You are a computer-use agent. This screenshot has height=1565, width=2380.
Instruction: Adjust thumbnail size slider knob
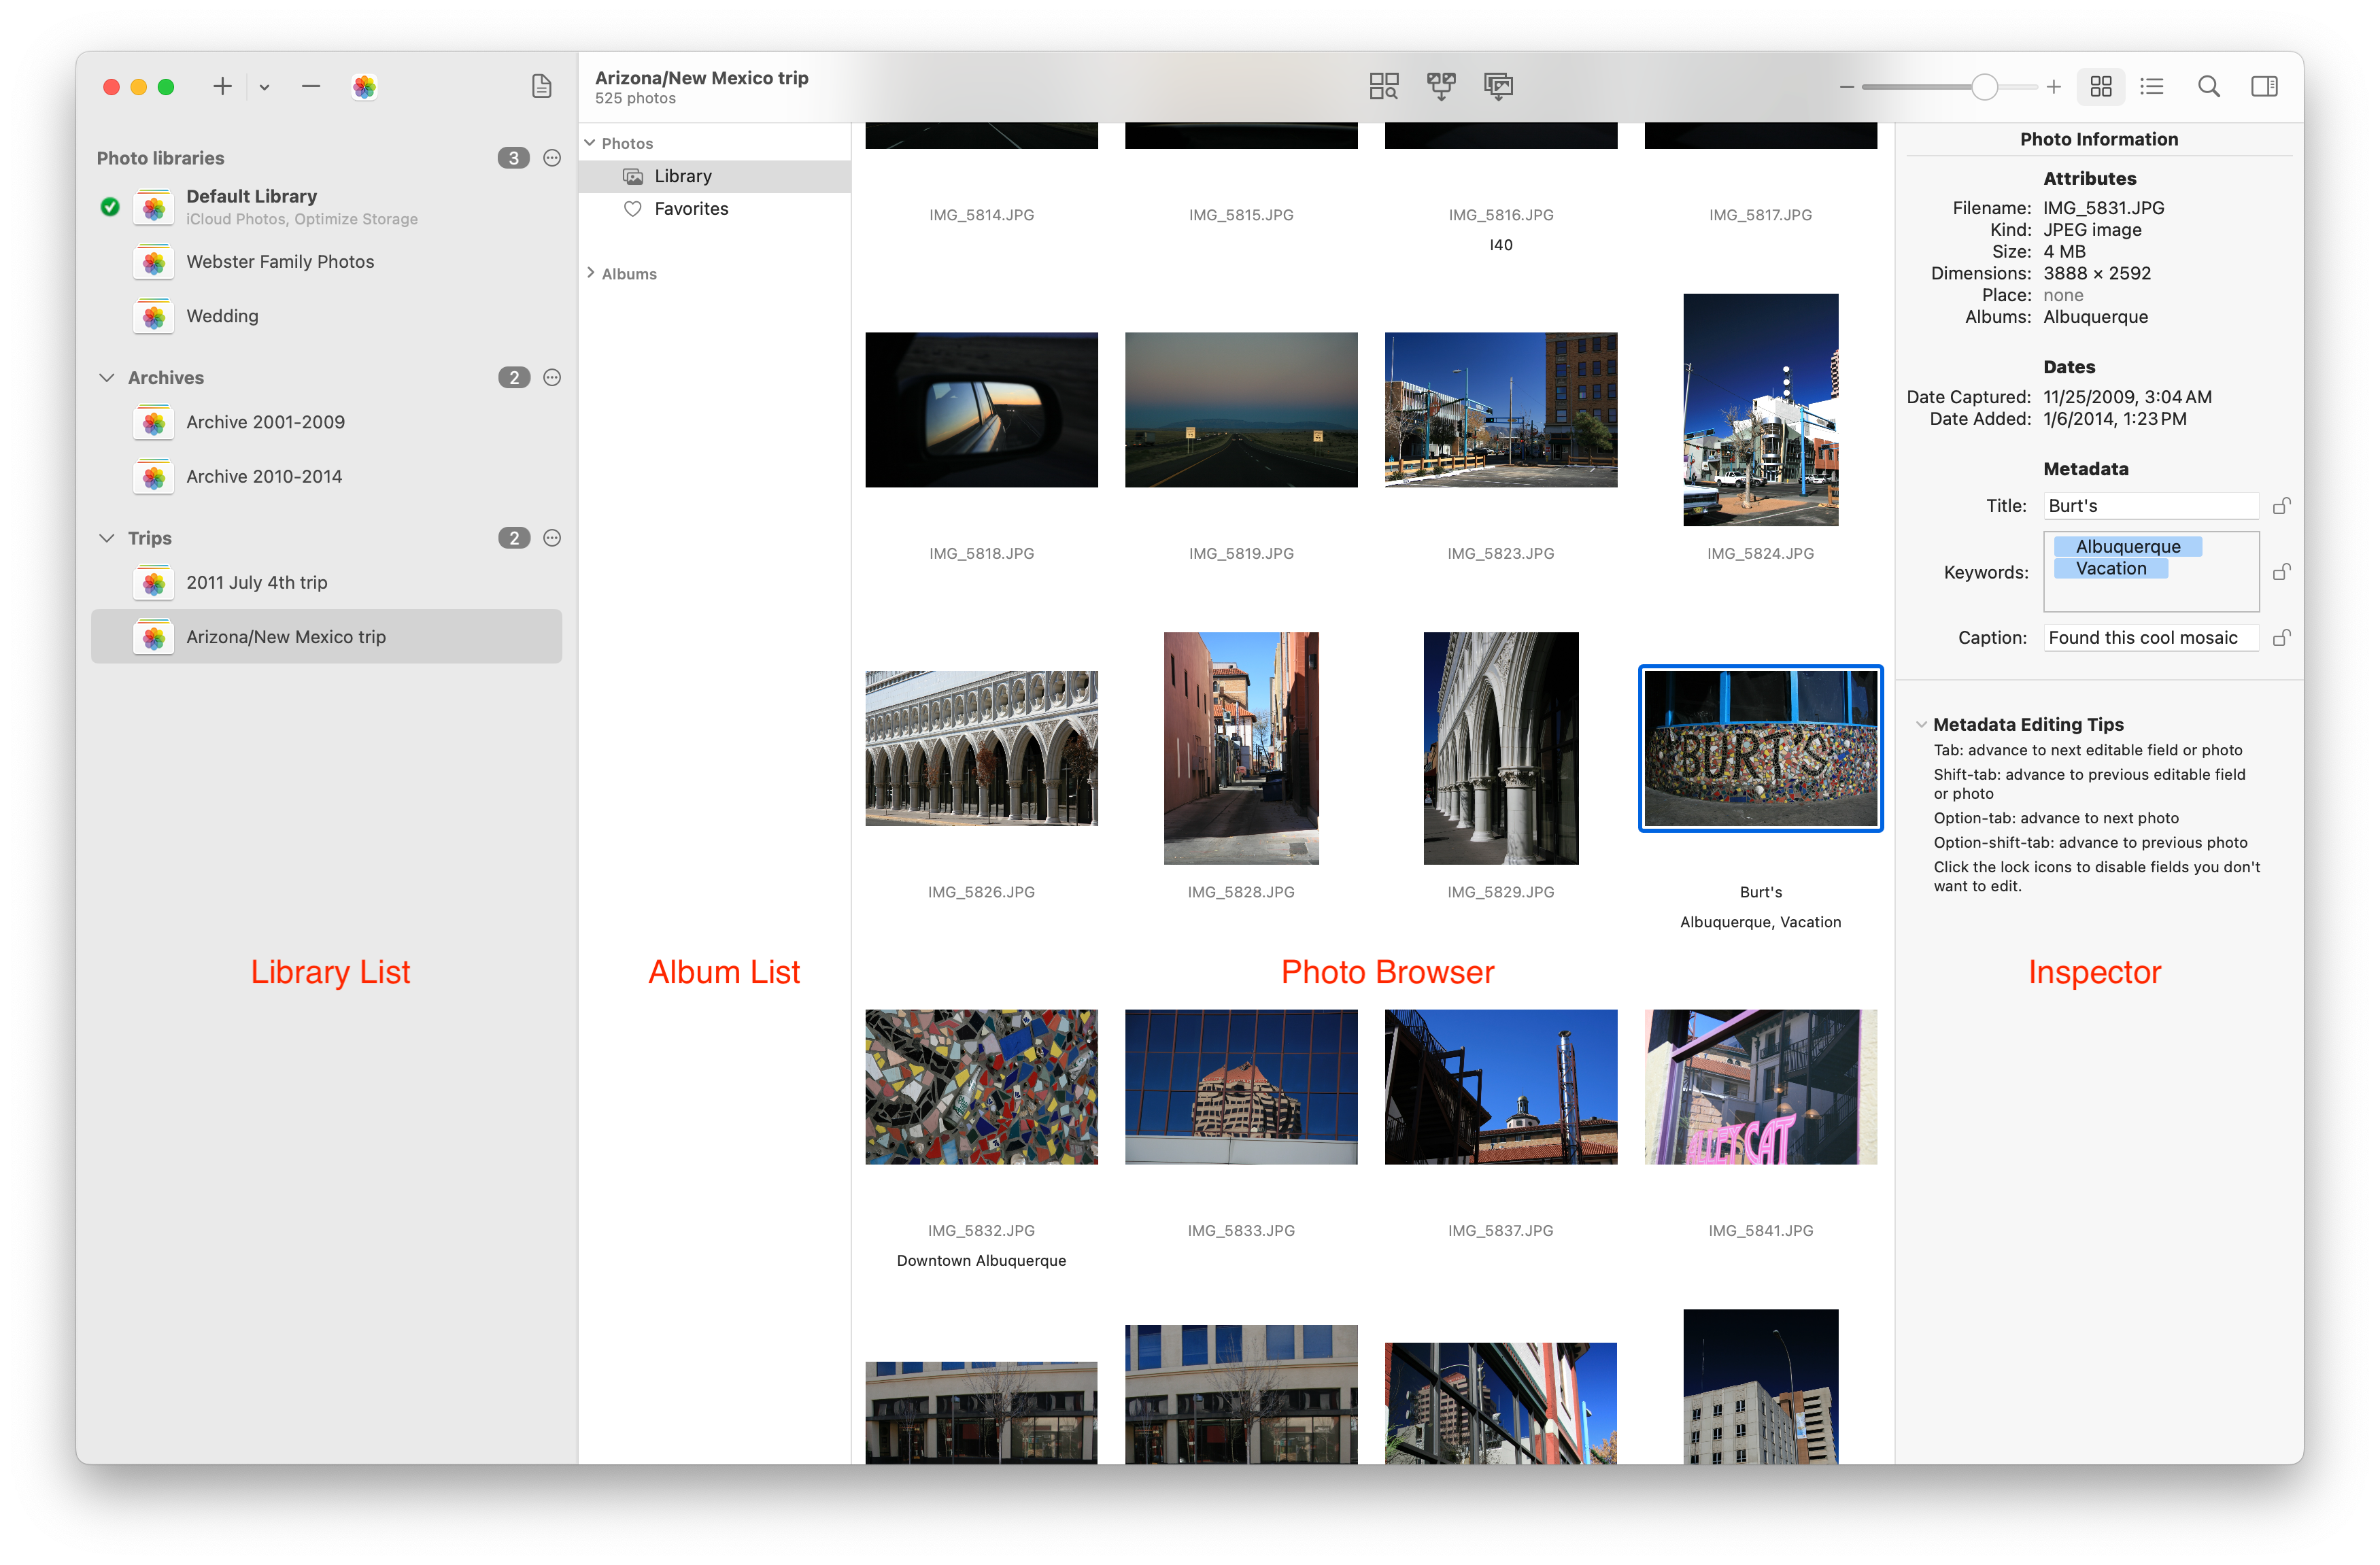(x=1984, y=87)
